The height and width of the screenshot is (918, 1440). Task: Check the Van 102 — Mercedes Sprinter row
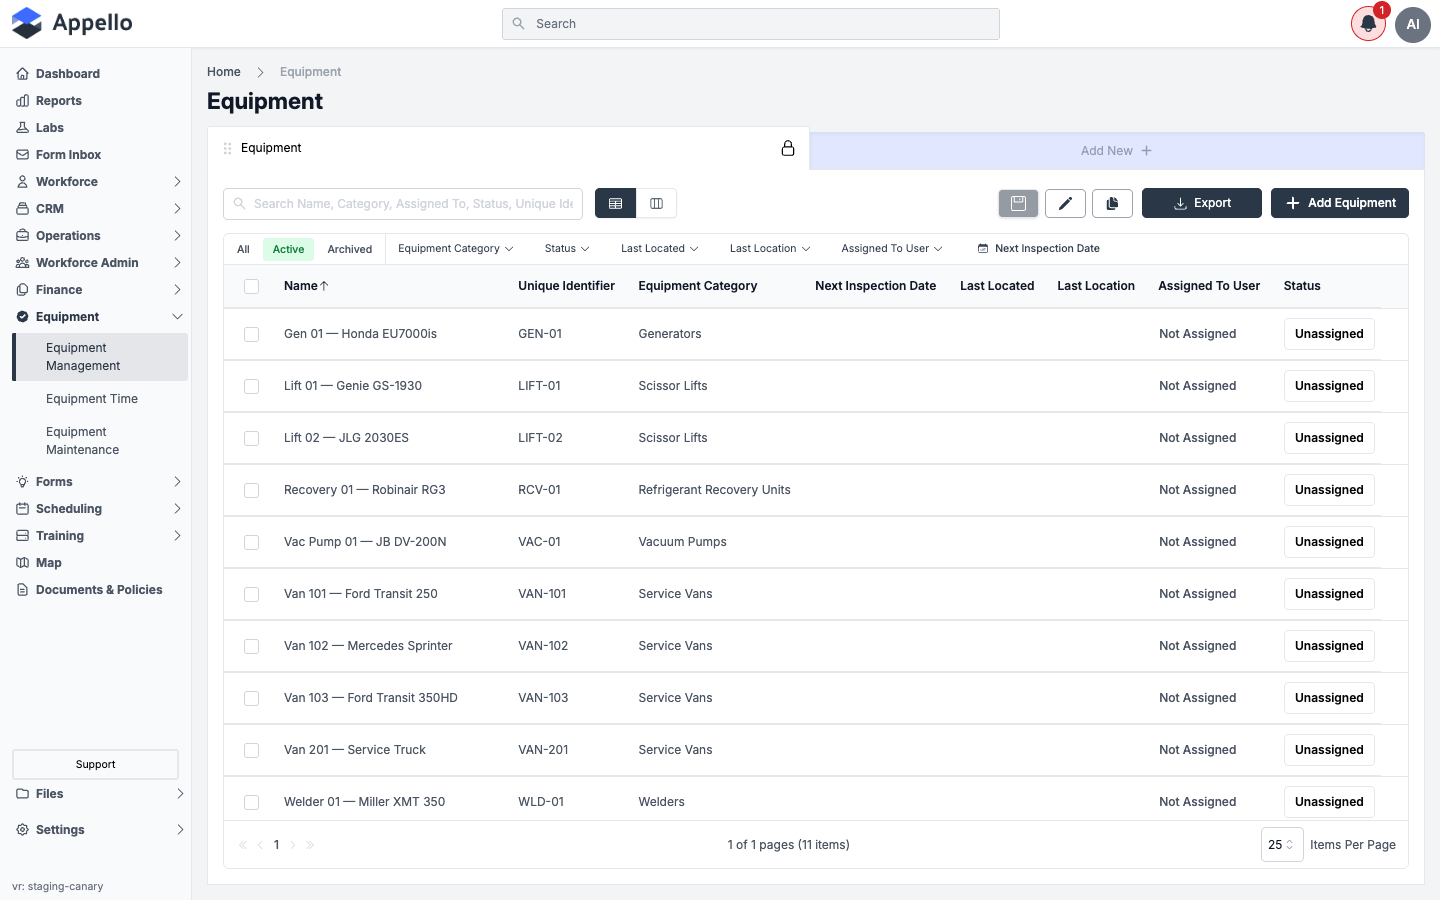click(252, 646)
